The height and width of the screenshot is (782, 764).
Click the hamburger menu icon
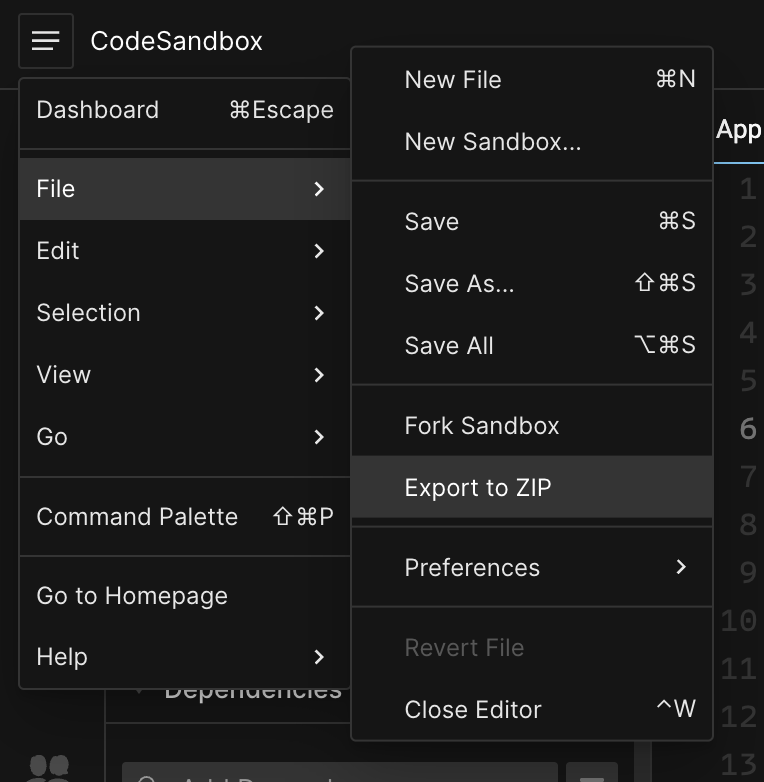[45, 41]
